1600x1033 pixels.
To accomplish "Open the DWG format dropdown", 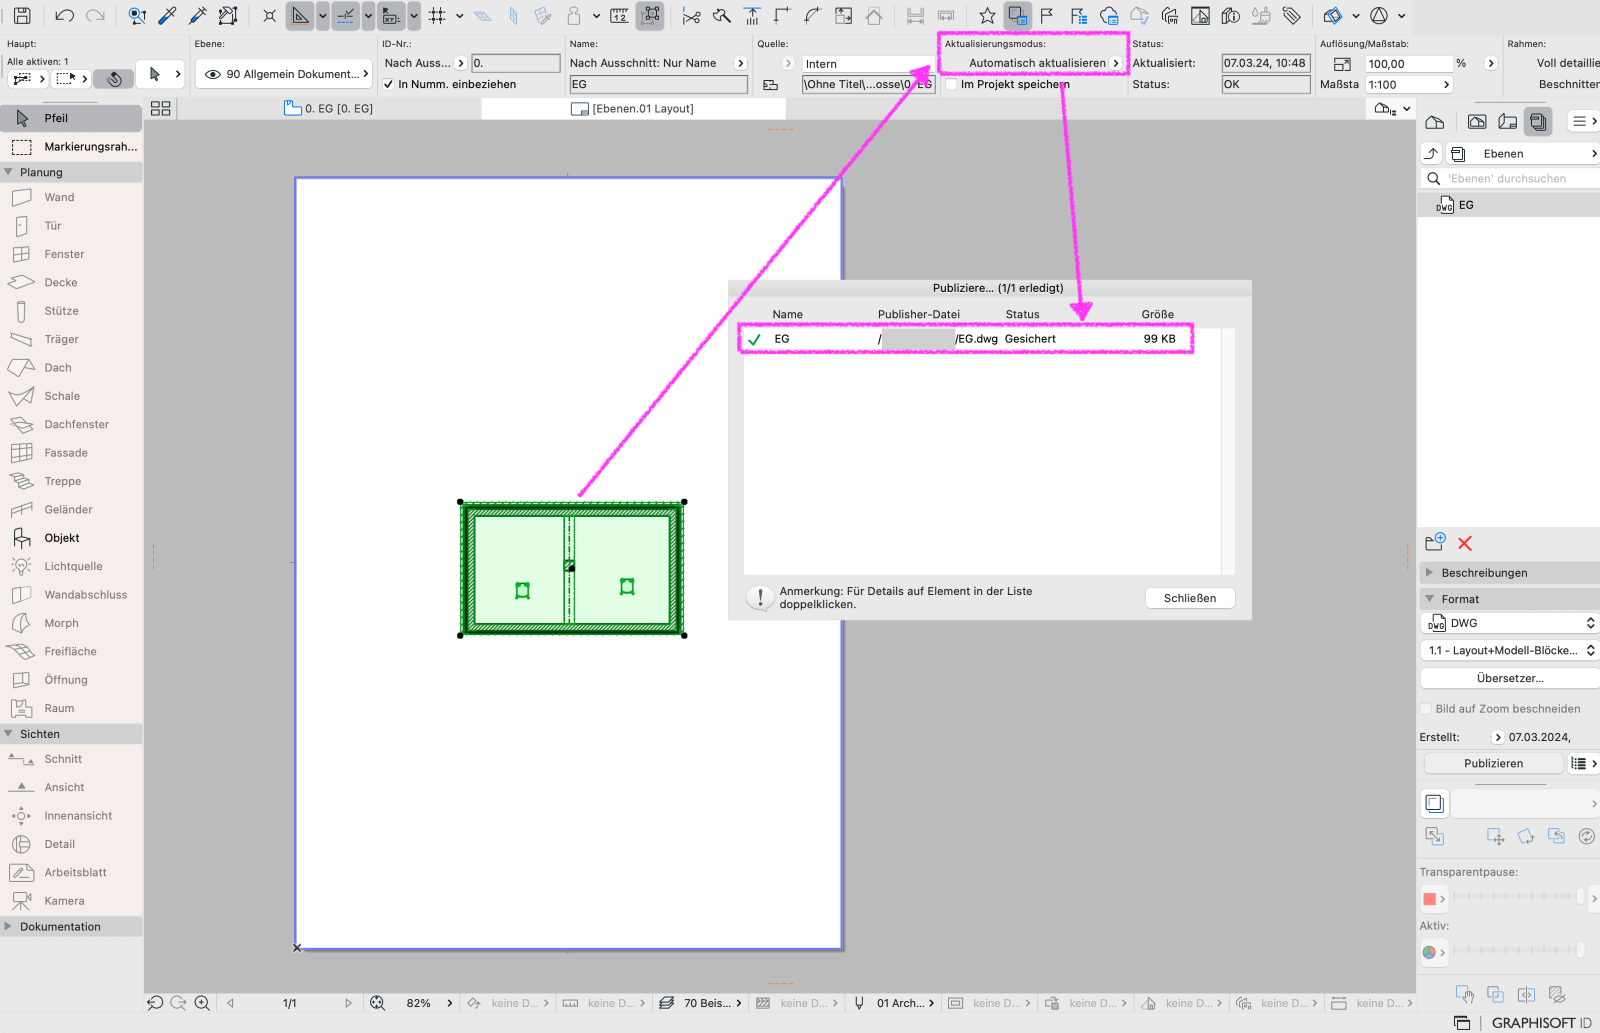I will [1509, 623].
